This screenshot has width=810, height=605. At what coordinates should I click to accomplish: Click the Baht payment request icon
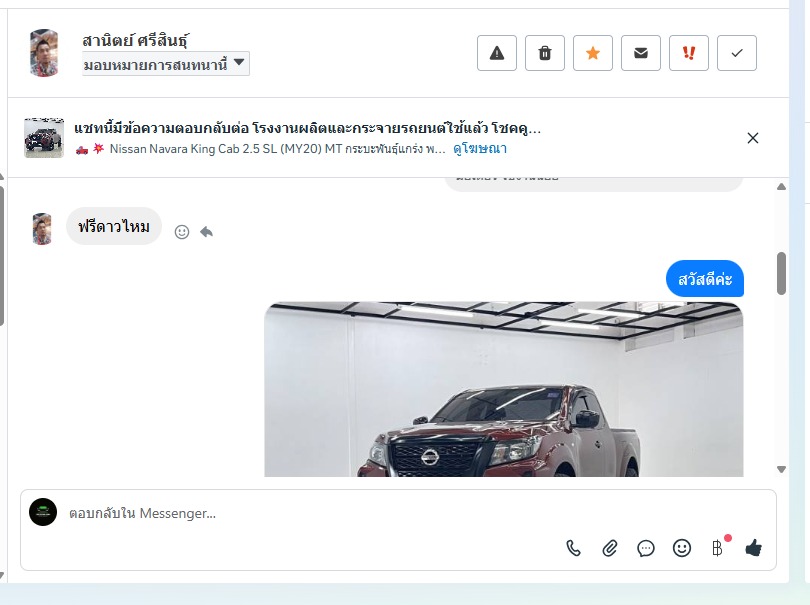pos(717,548)
